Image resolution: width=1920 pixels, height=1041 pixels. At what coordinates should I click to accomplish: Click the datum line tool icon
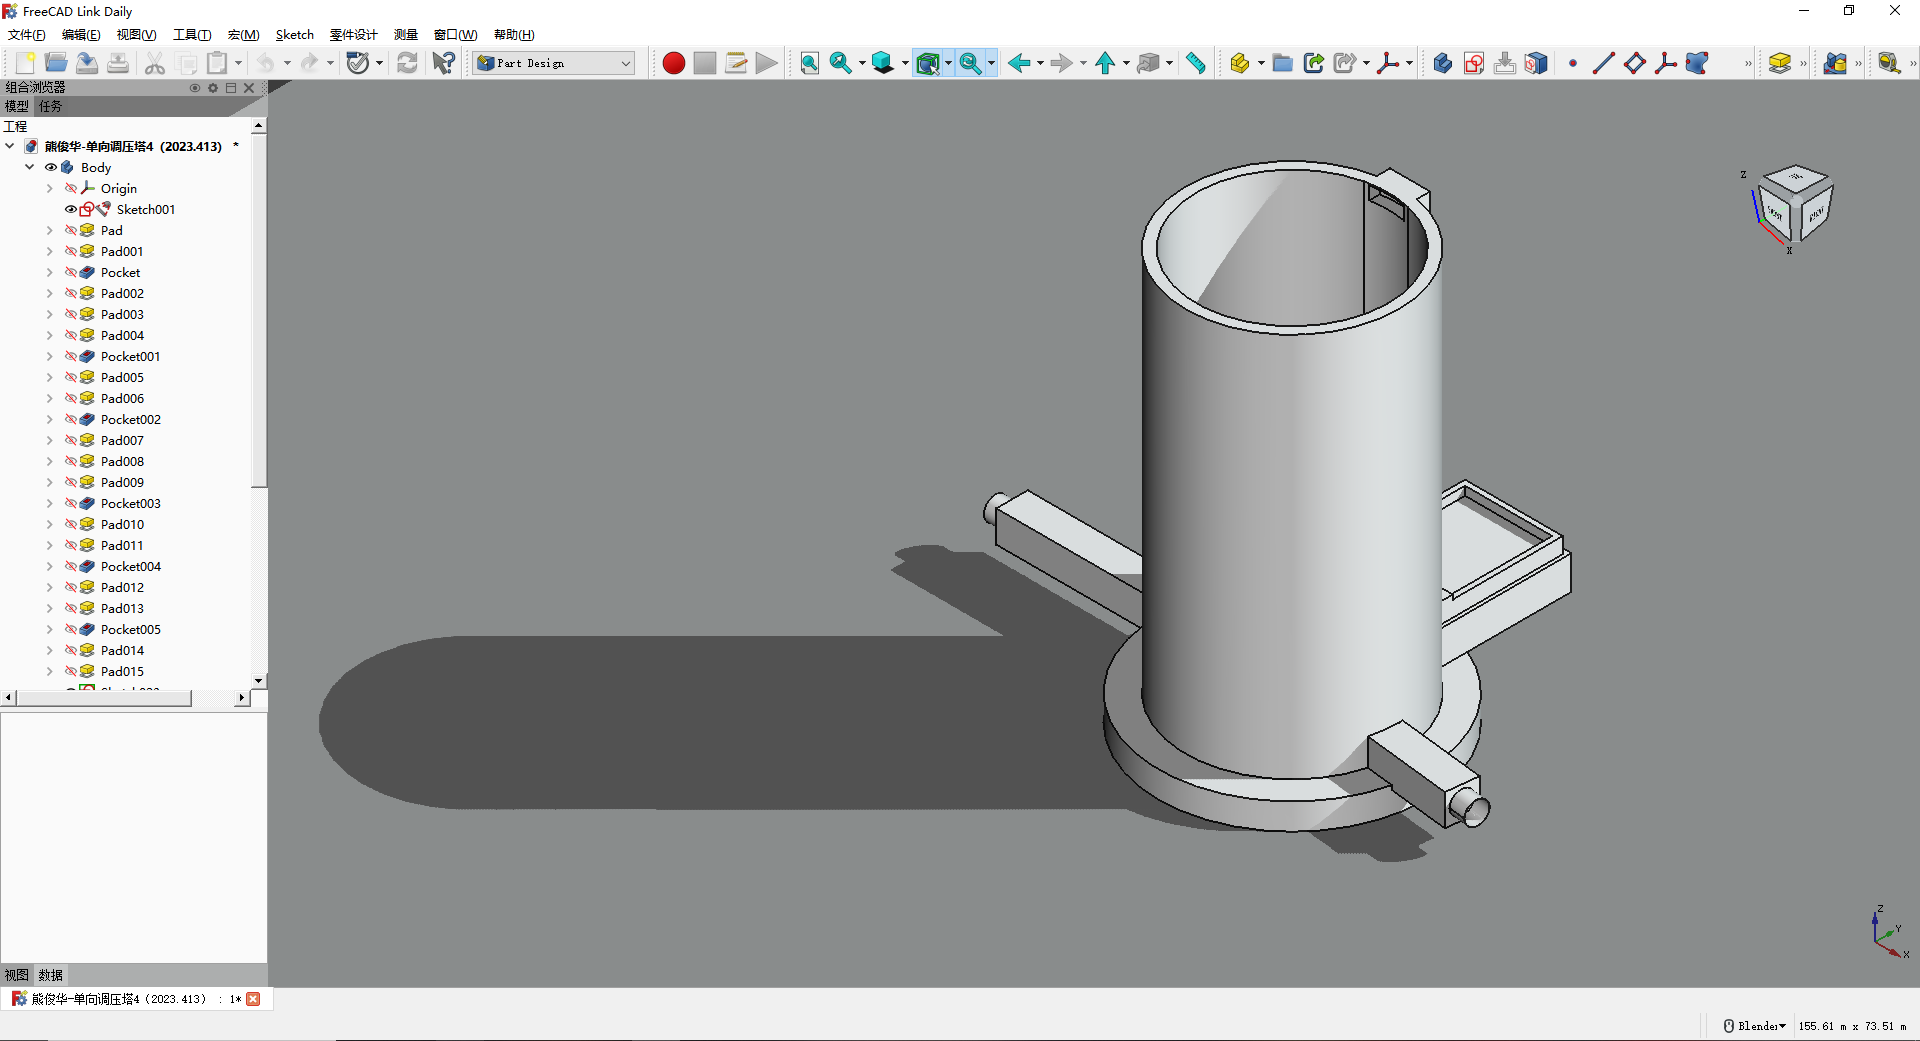pos(1603,63)
